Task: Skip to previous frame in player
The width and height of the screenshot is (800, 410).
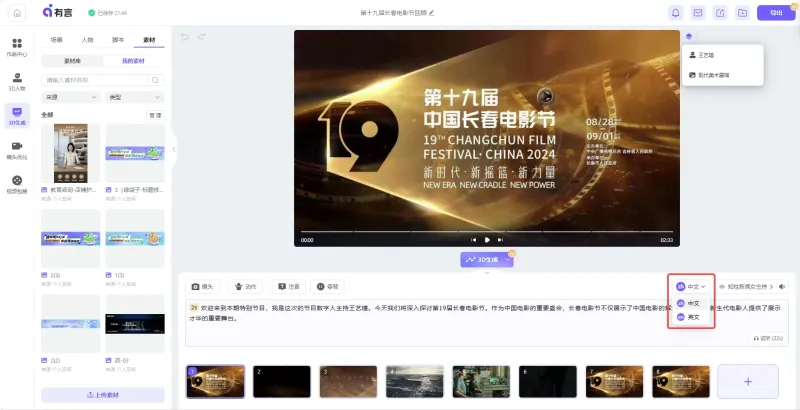Action: (x=473, y=240)
